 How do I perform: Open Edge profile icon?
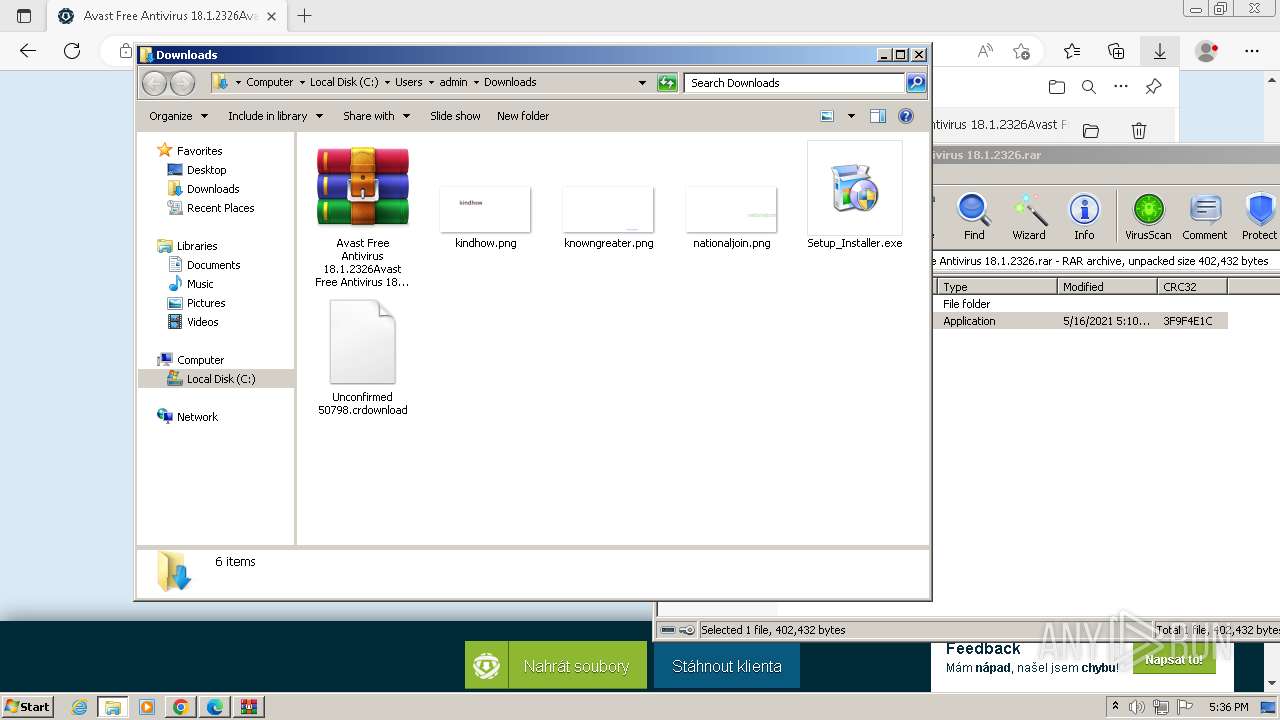(x=1207, y=51)
